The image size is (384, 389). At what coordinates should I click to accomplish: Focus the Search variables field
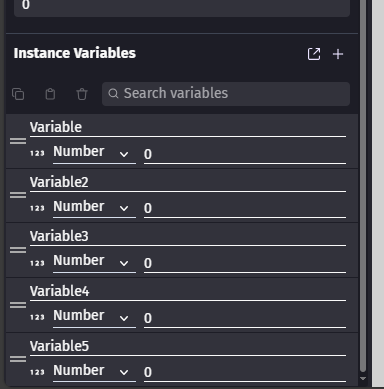coord(226,94)
